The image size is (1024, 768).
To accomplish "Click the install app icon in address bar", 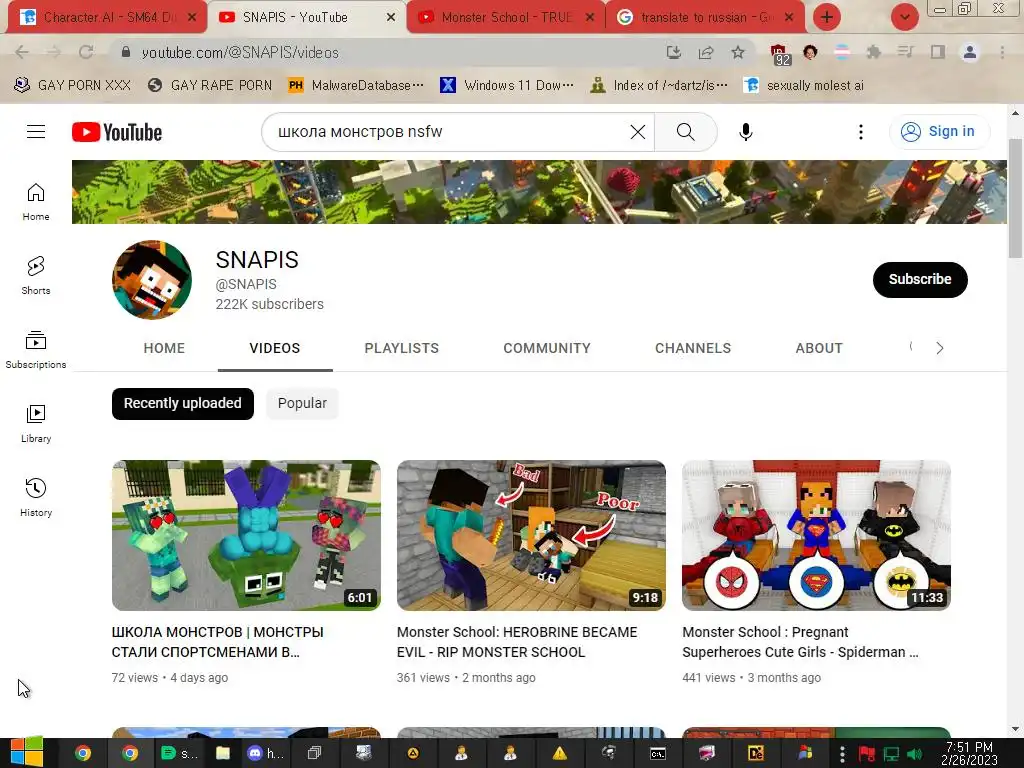I will [673, 52].
